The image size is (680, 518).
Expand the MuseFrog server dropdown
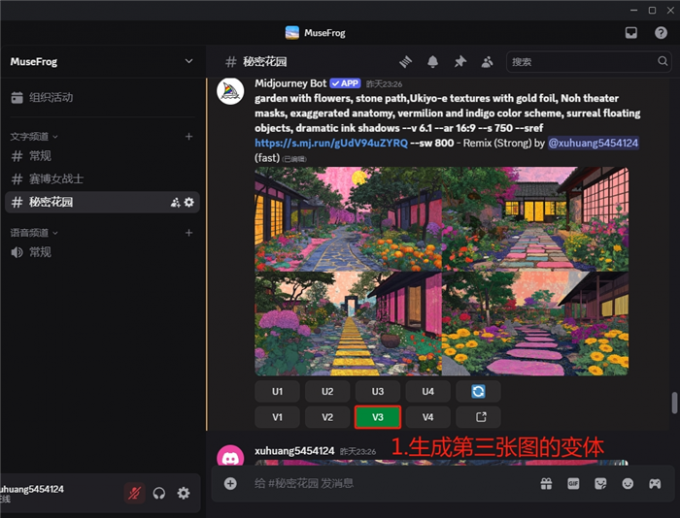189,62
